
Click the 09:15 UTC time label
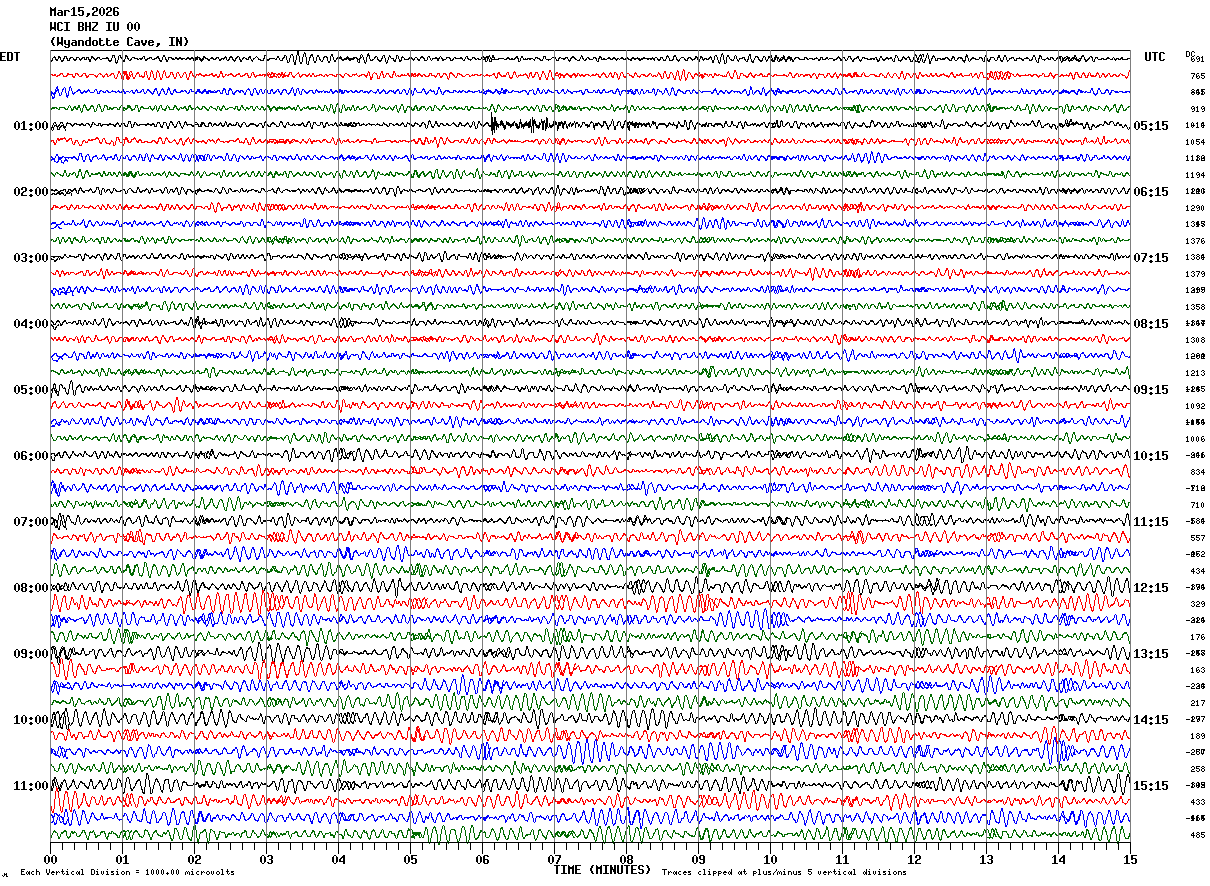(x=1151, y=390)
